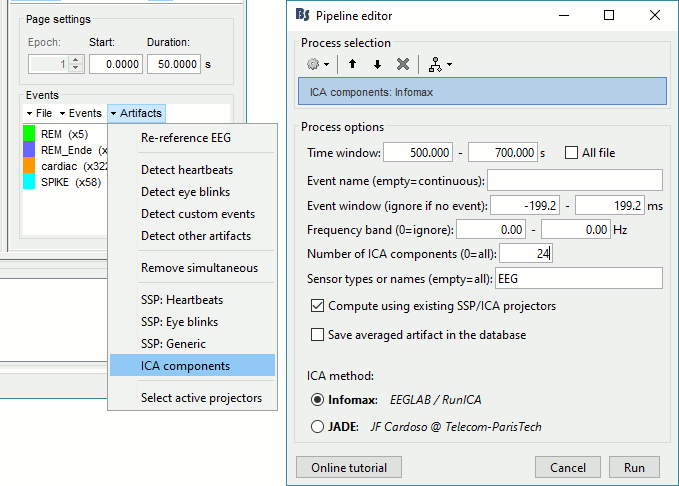Viewport: 679px width, 486px height.
Task: Delete selected process with X icon
Action: pos(402,64)
